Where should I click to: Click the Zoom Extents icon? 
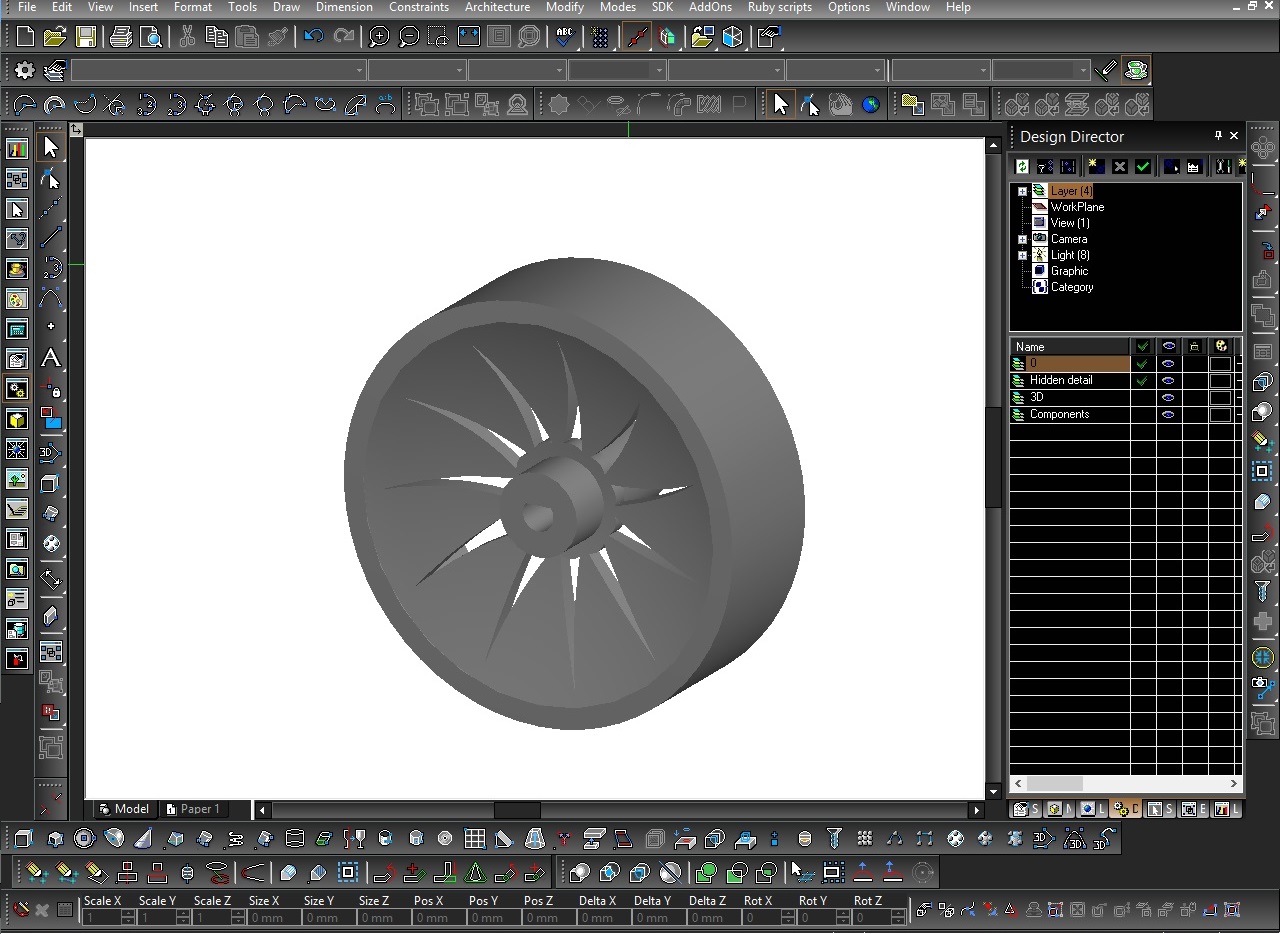(468, 38)
